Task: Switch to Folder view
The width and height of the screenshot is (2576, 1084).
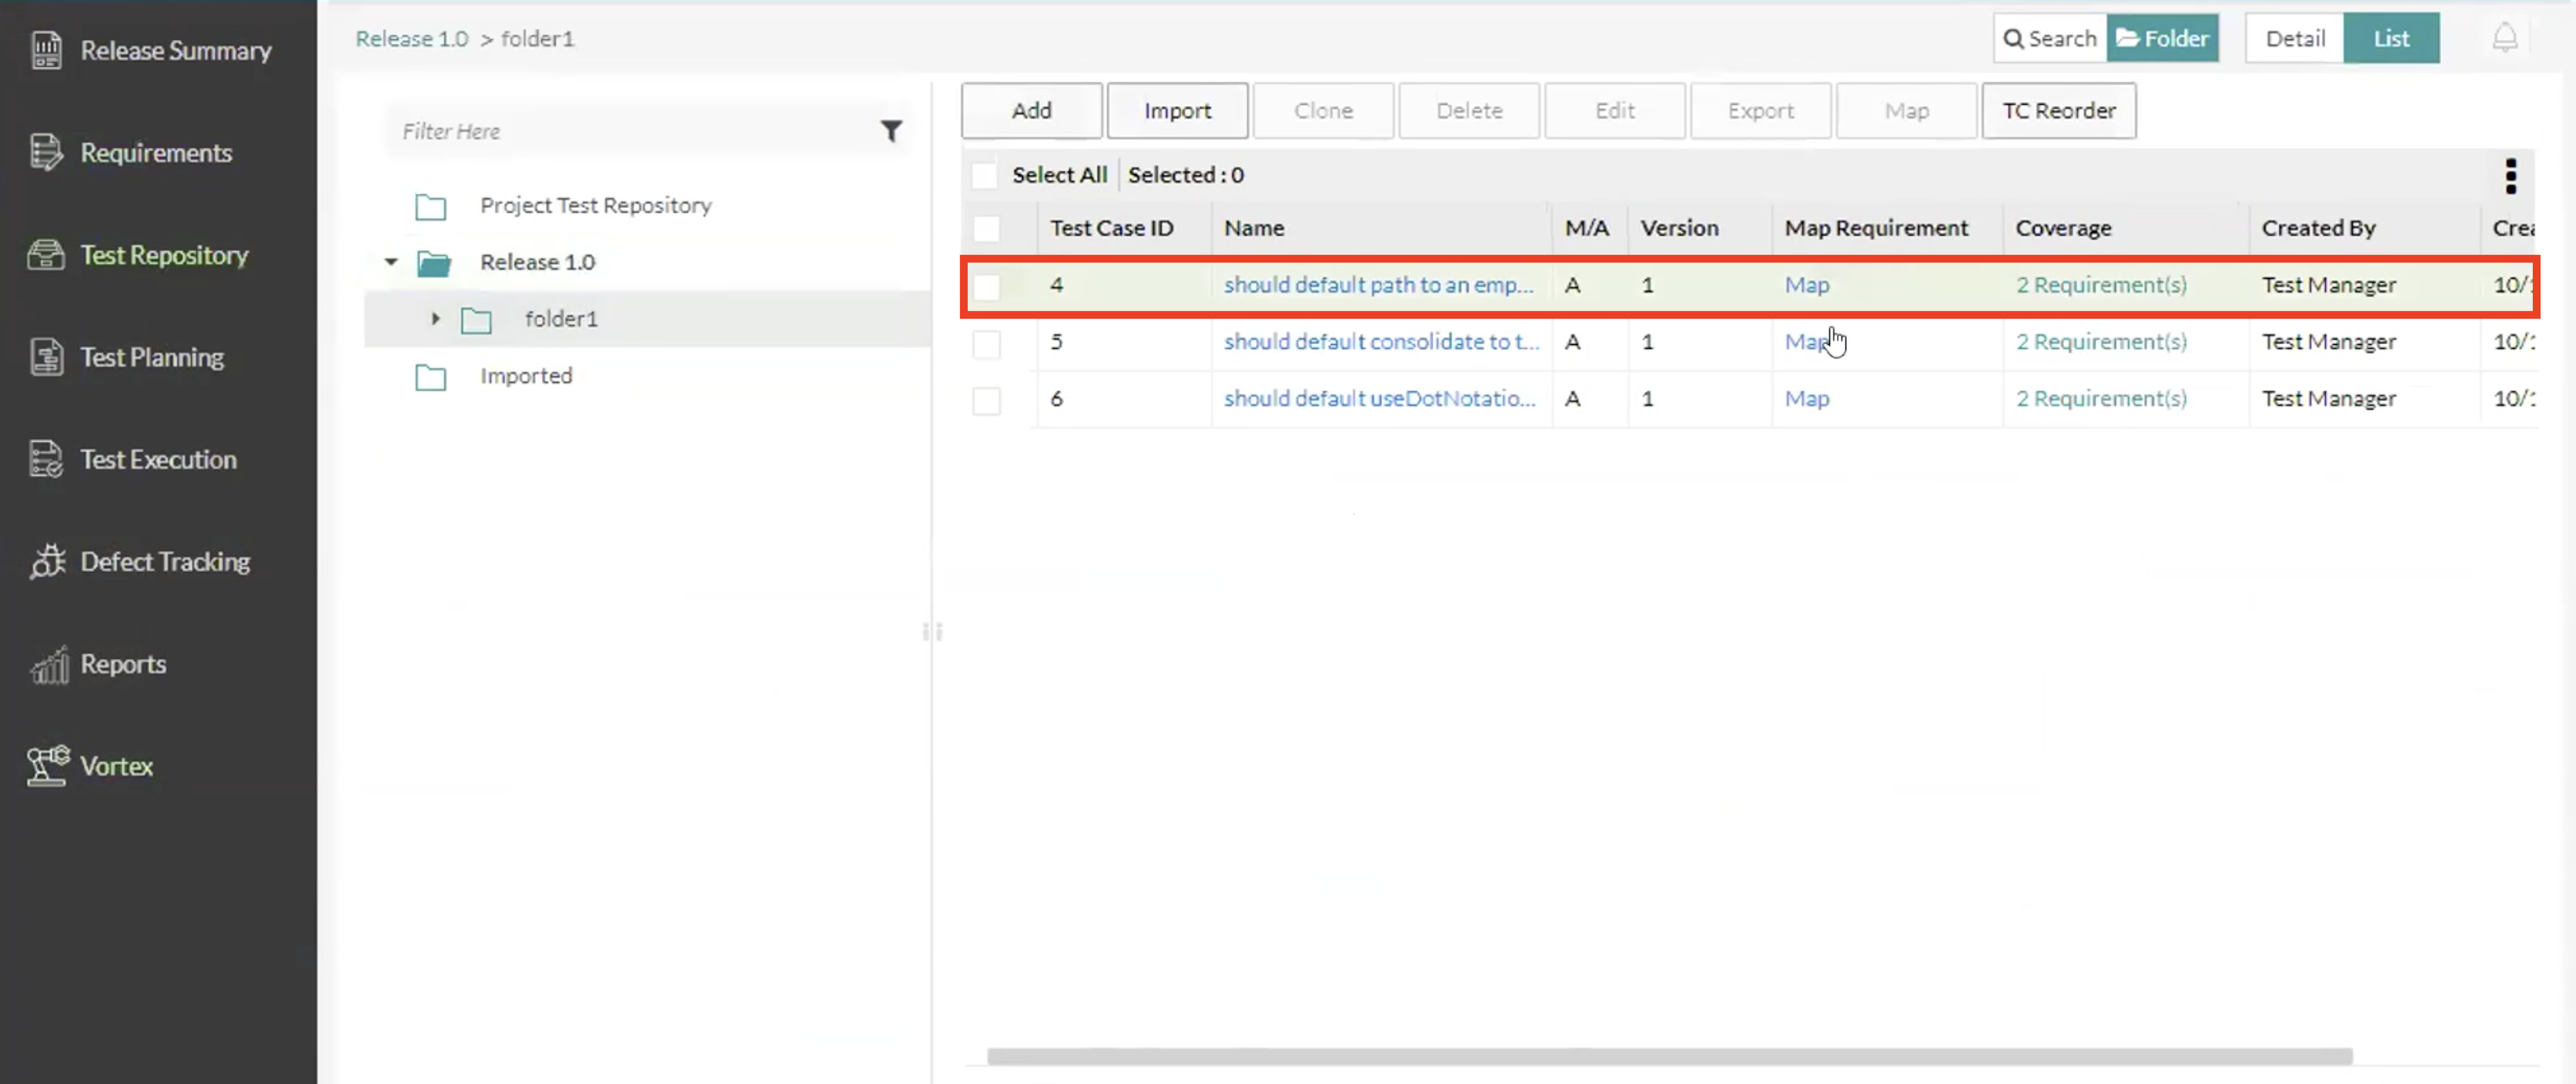Action: [x=2162, y=38]
